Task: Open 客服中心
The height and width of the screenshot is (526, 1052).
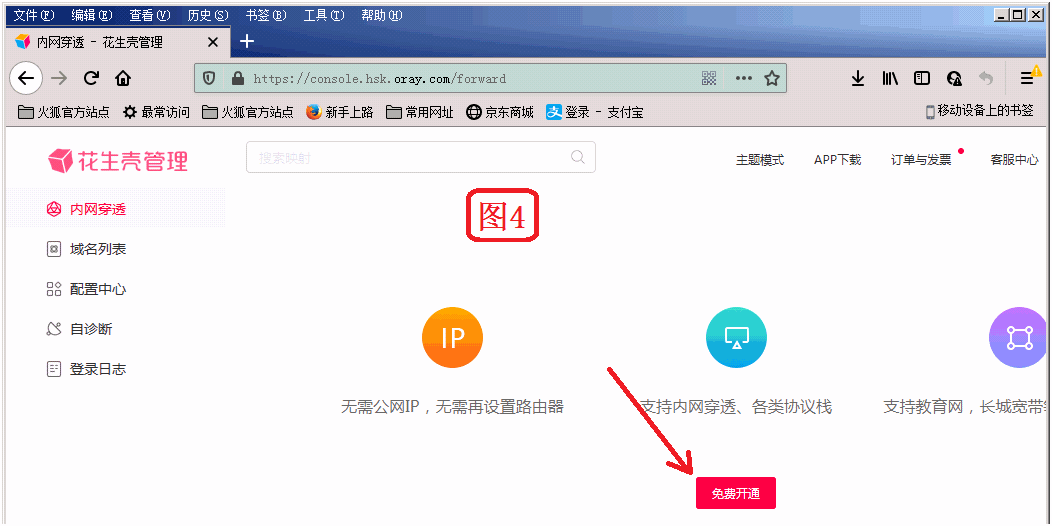Action: [x=1014, y=160]
